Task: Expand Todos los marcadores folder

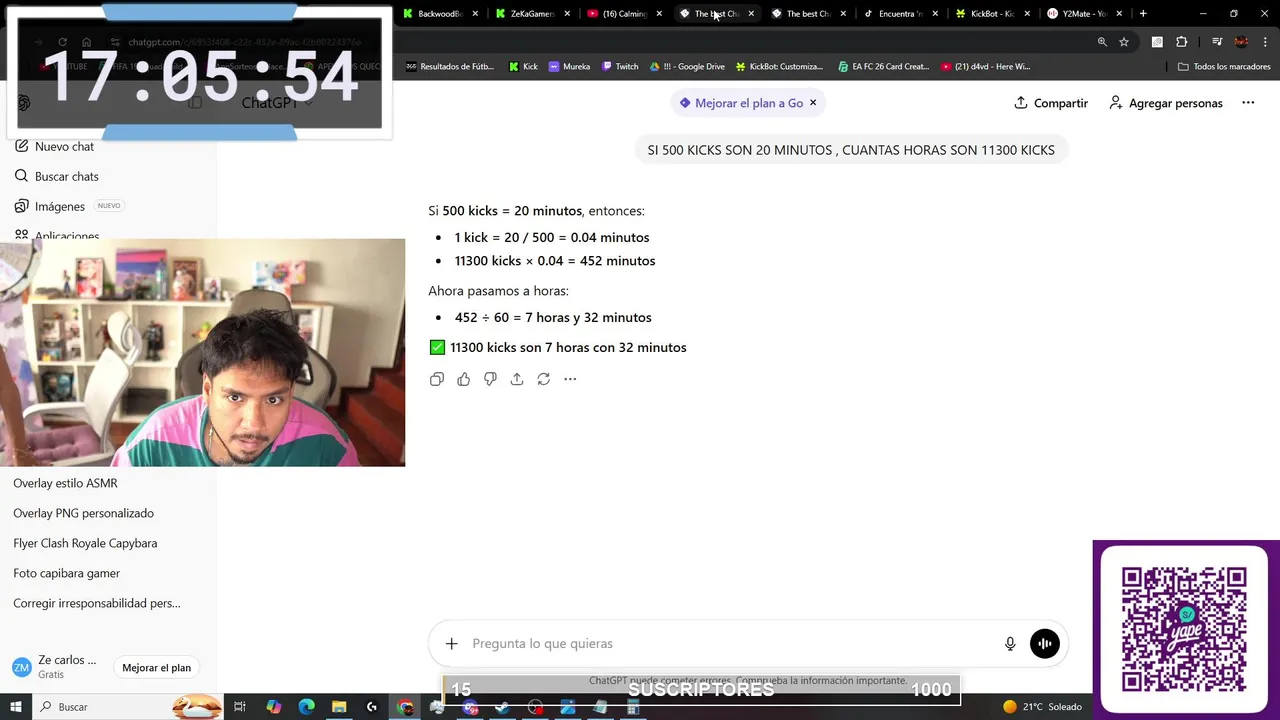Action: (1224, 67)
